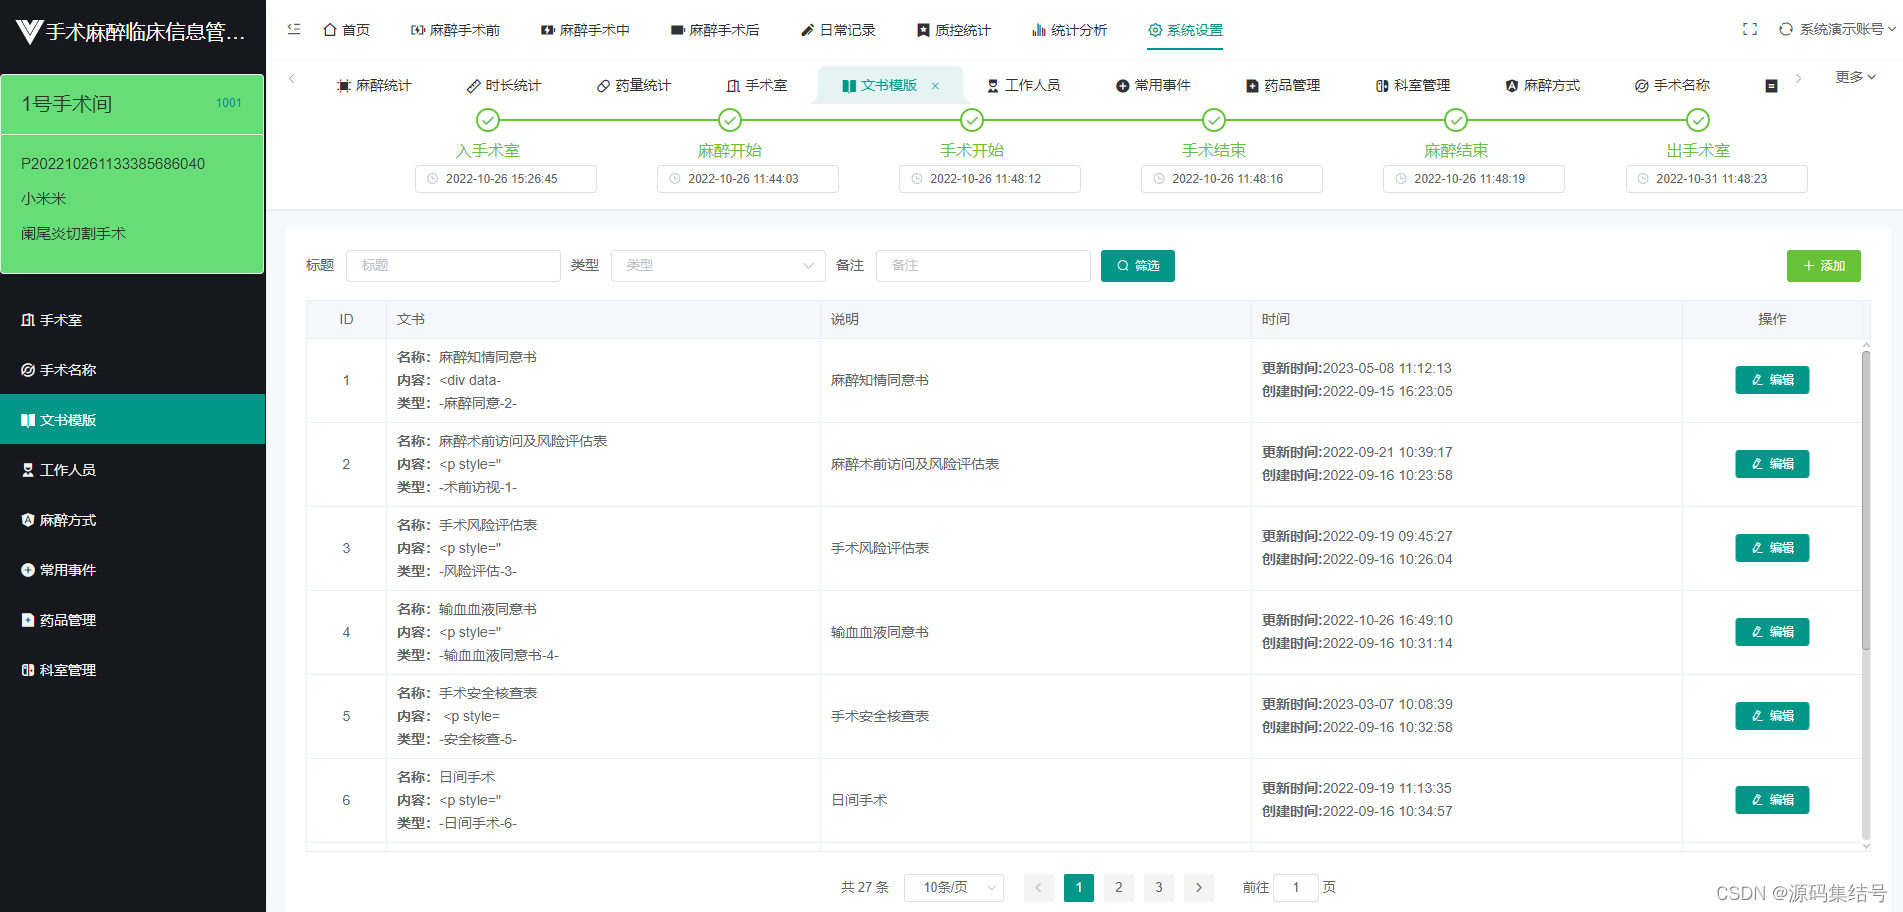Viewport: 1903px width, 912px height.
Task: Switch to 工作人员 tab
Action: click(x=1023, y=86)
